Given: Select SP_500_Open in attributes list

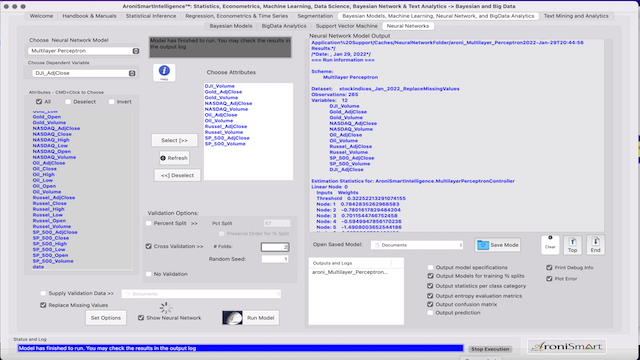Looking at the screenshot, I should pyautogui.click(x=50, y=255).
